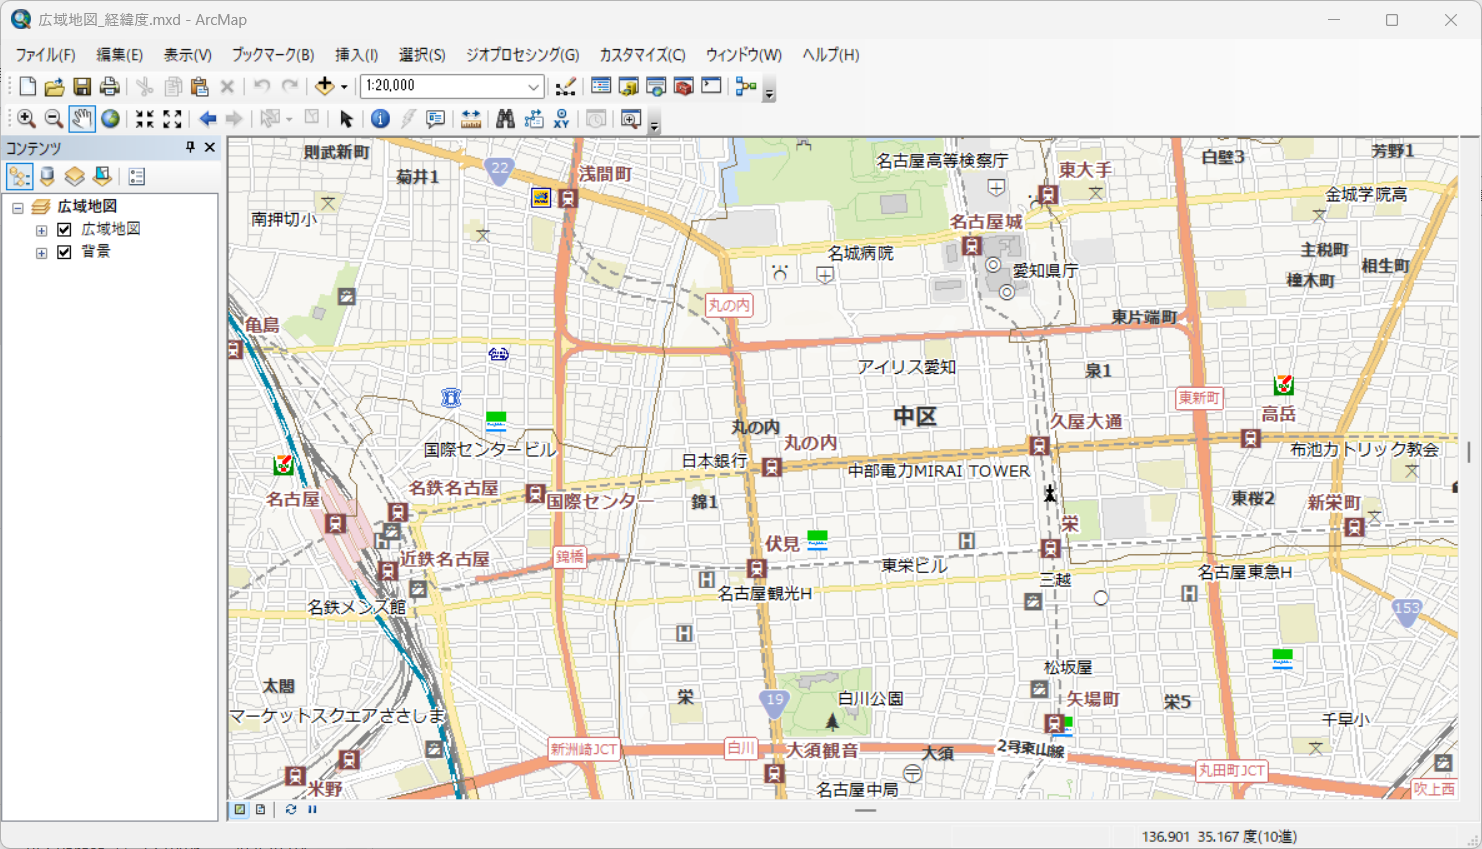
Task: Uncheck the 背景 layer visibility checkbox
Action: (64, 252)
